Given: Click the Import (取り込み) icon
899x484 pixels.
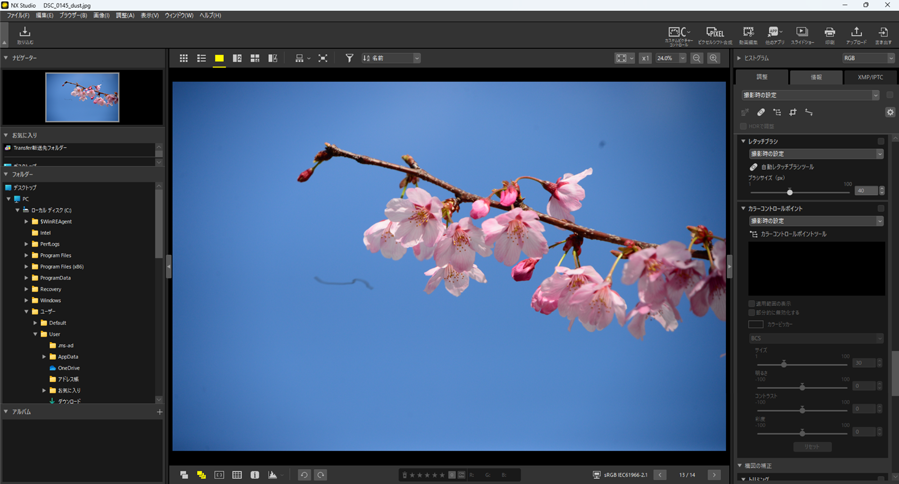Looking at the screenshot, I should pos(24,35).
